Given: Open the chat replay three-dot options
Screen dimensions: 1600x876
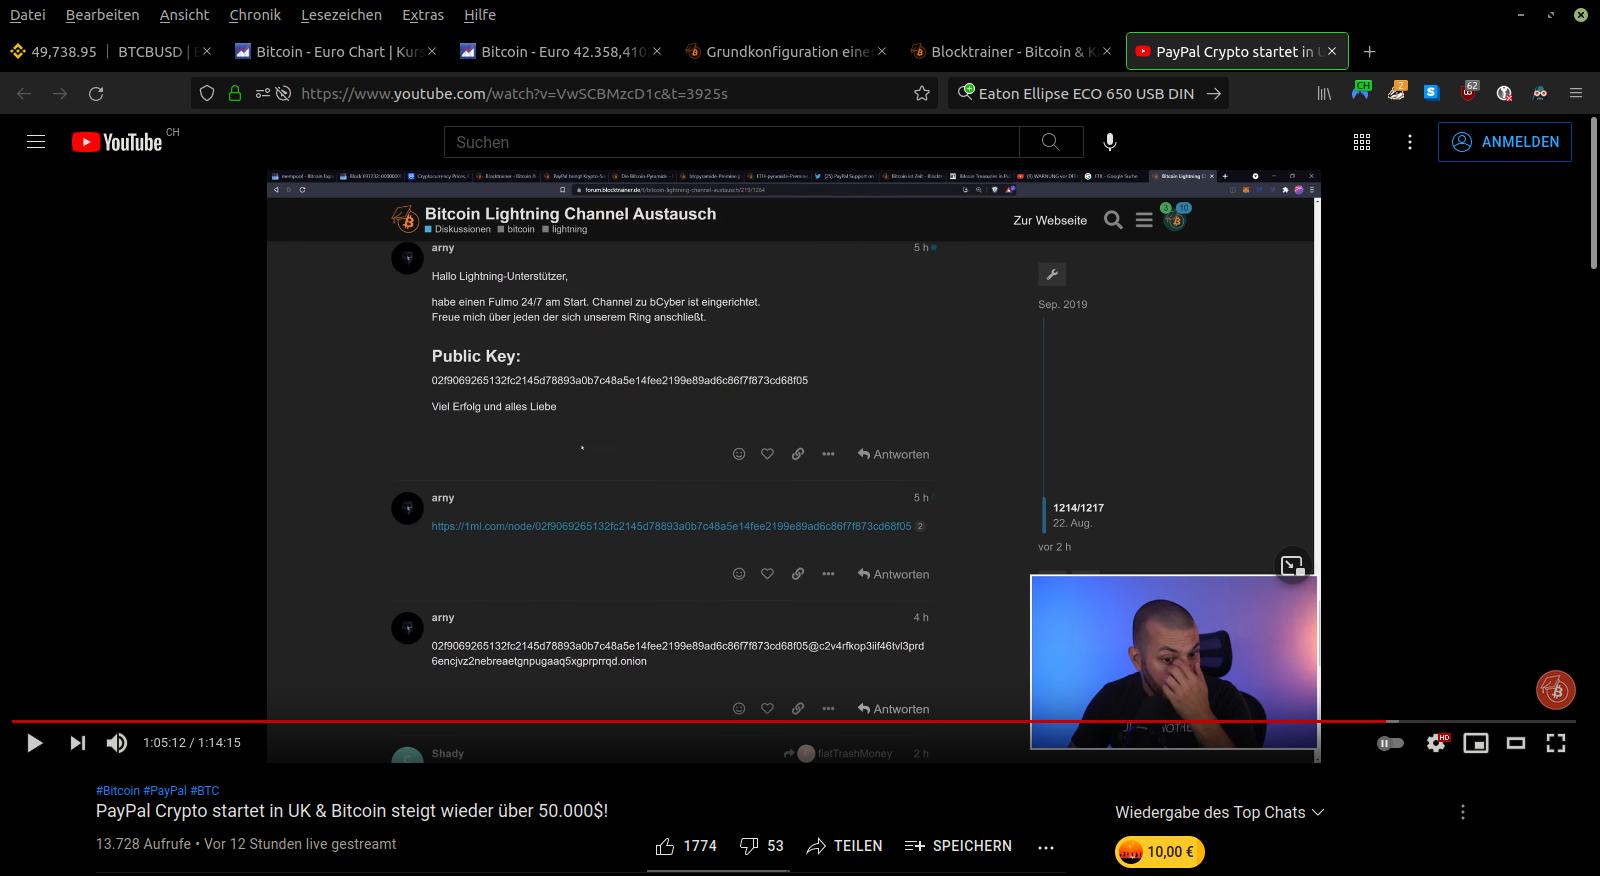Looking at the screenshot, I should tap(1463, 812).
